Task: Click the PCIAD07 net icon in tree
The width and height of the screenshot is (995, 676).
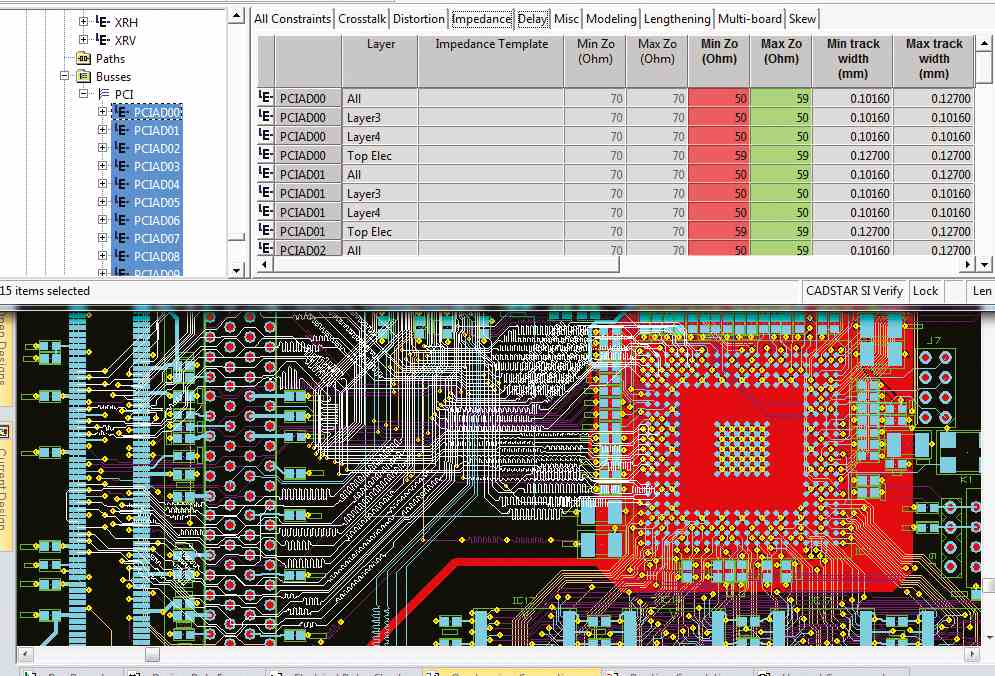Action: (122, 238)
